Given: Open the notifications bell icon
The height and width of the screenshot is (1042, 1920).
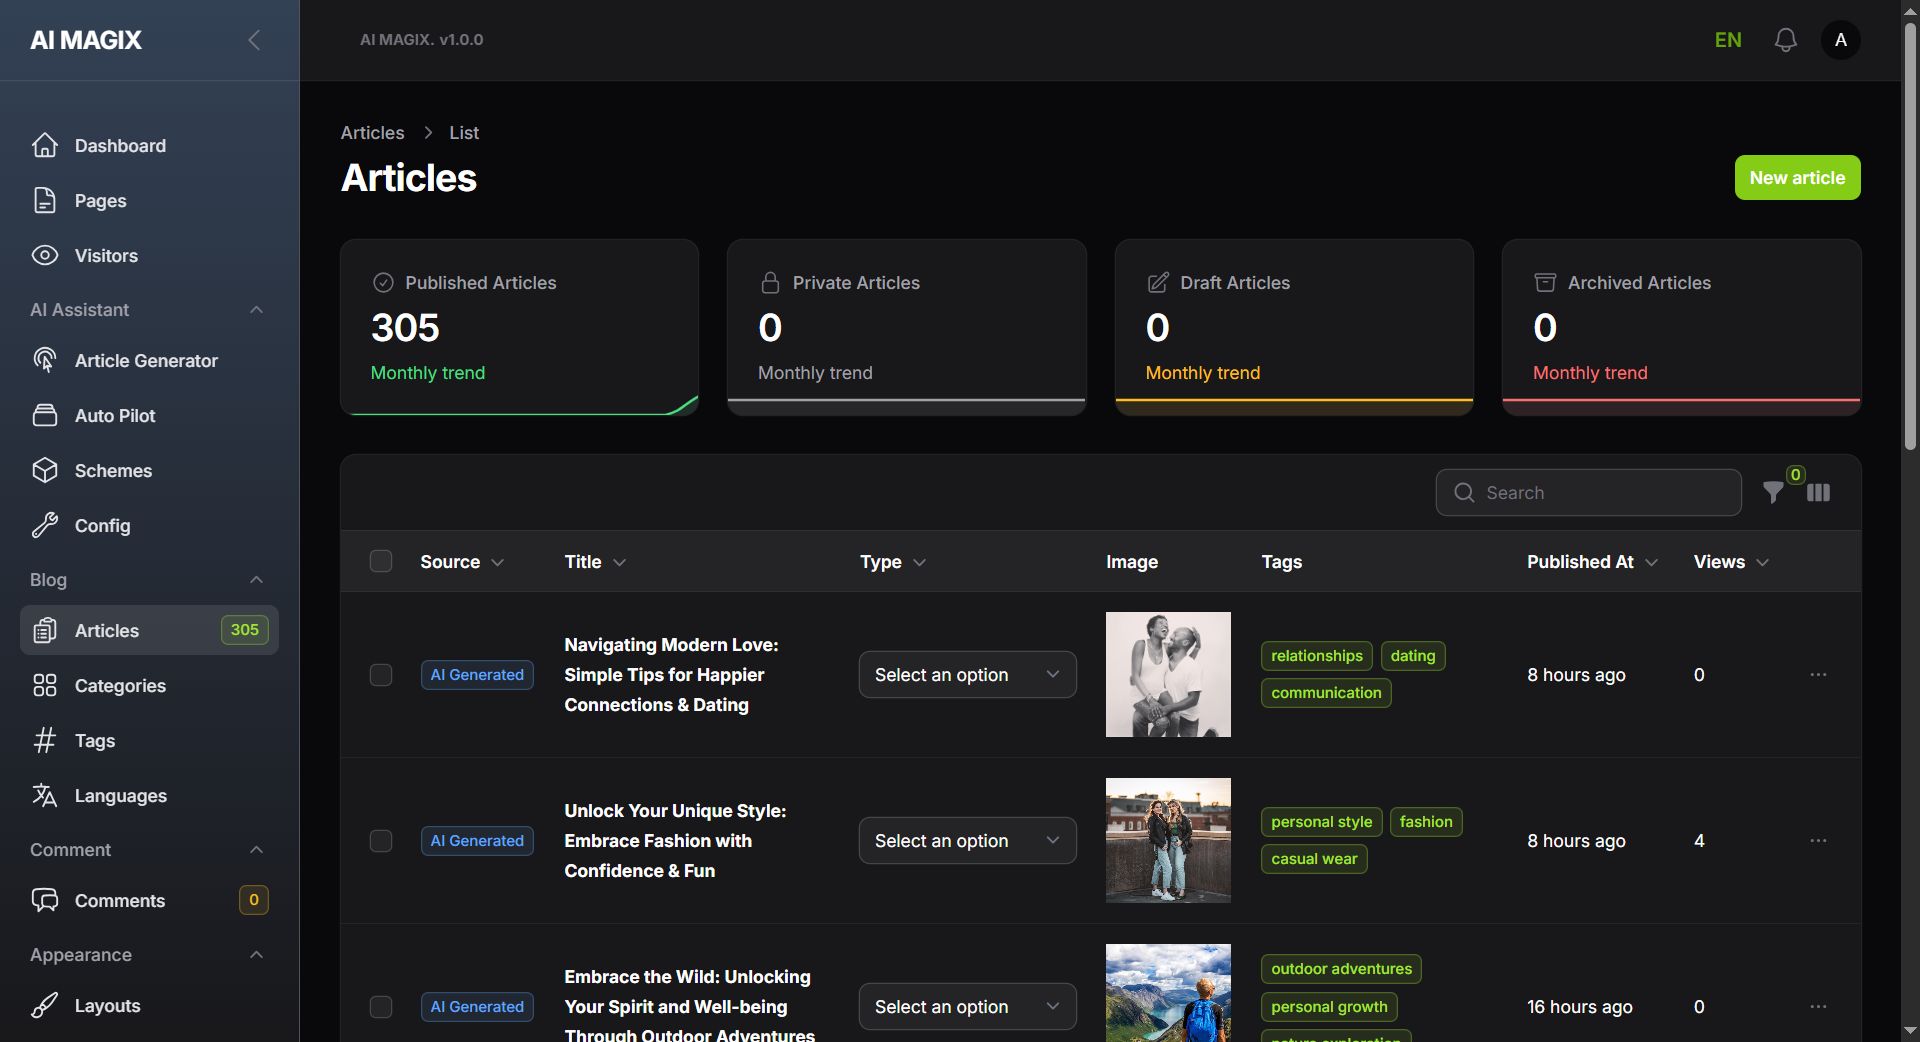Looking at the screenshot, I should point(1785,40).
